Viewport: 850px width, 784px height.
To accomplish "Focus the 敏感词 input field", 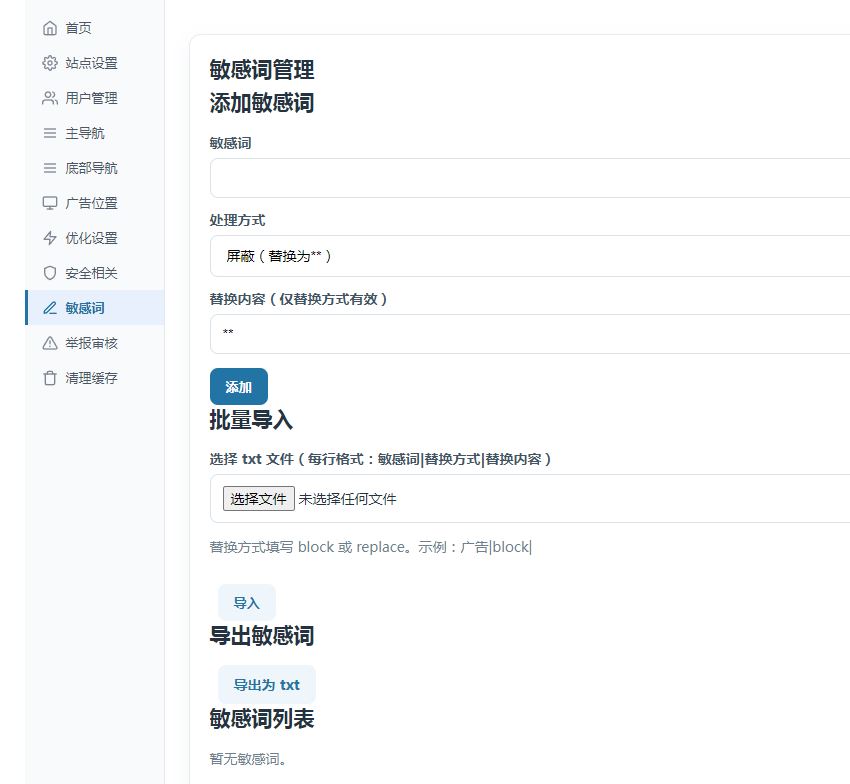I will [x=530, y=178].
